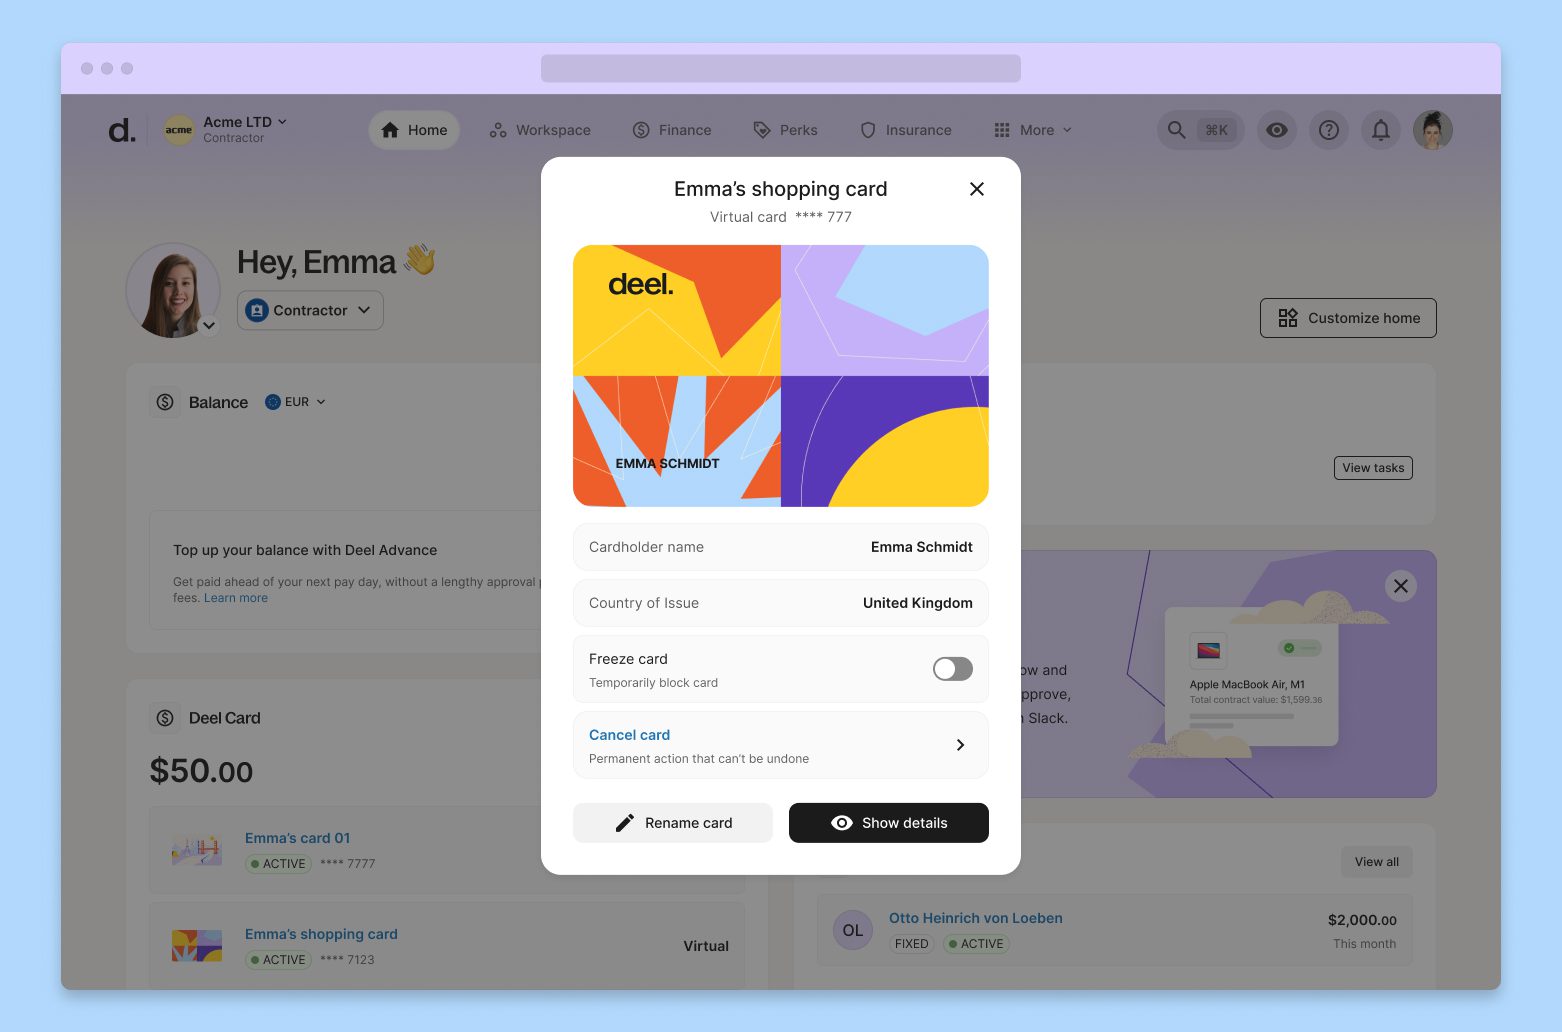The image size is (1562, 1032).
Task: Open the Perks tab
Action: pos(785,130)
